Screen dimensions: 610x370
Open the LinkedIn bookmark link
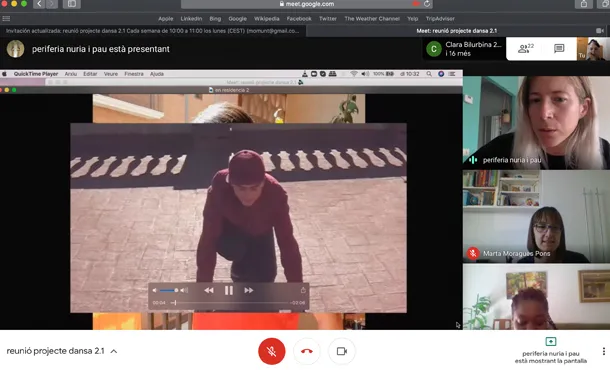click(x=191, y=18)
